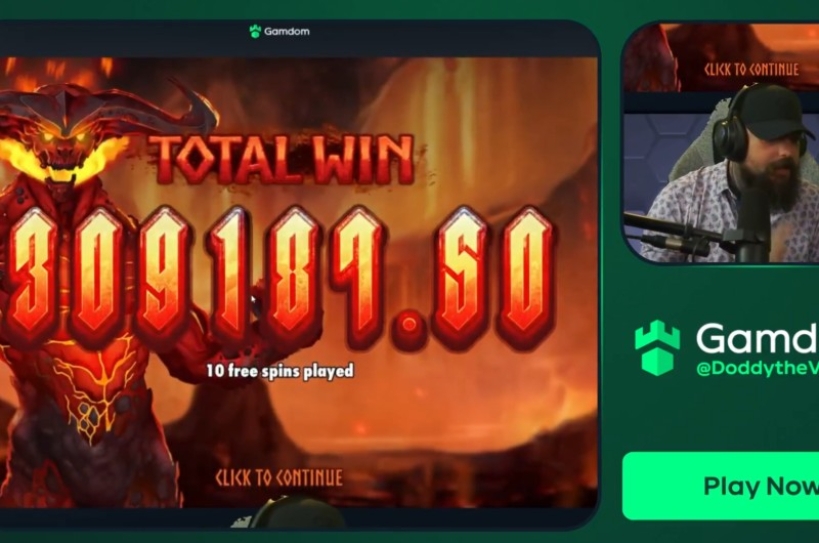Click the microphone in the webcam feed

click(752, 225)
